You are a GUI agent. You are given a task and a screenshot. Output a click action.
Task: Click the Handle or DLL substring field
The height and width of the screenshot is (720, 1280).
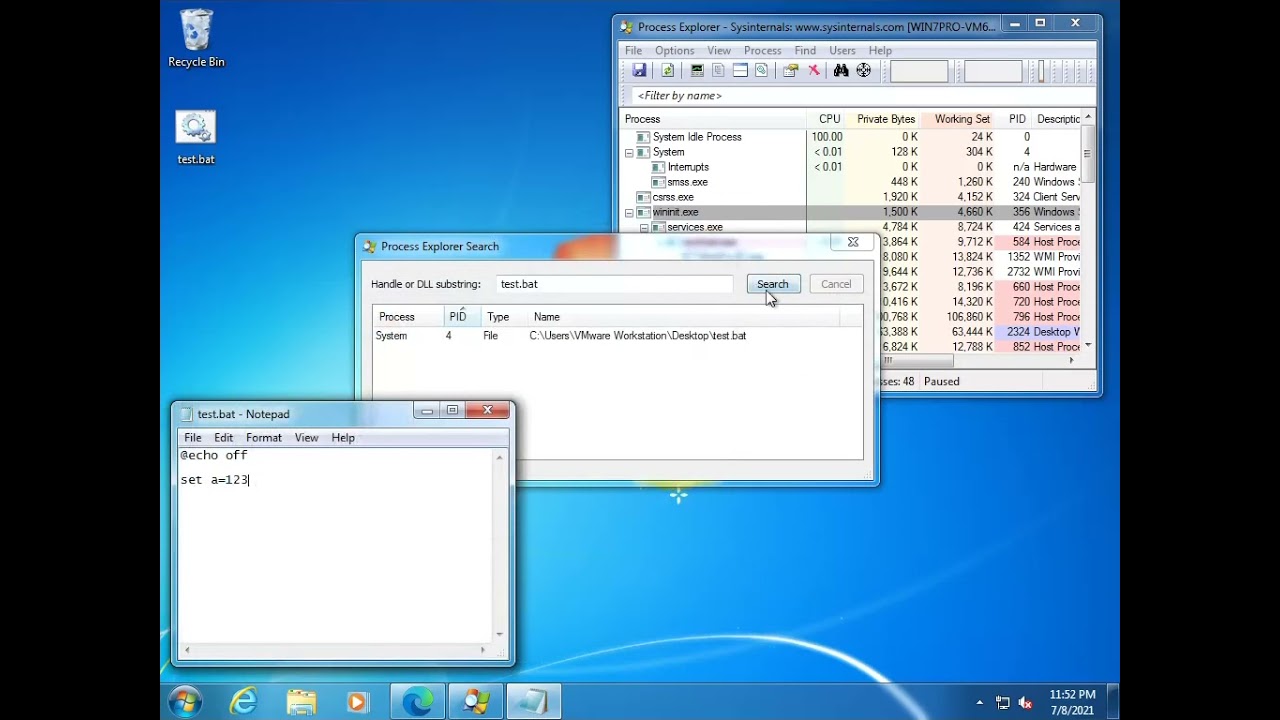coord(615,284)
